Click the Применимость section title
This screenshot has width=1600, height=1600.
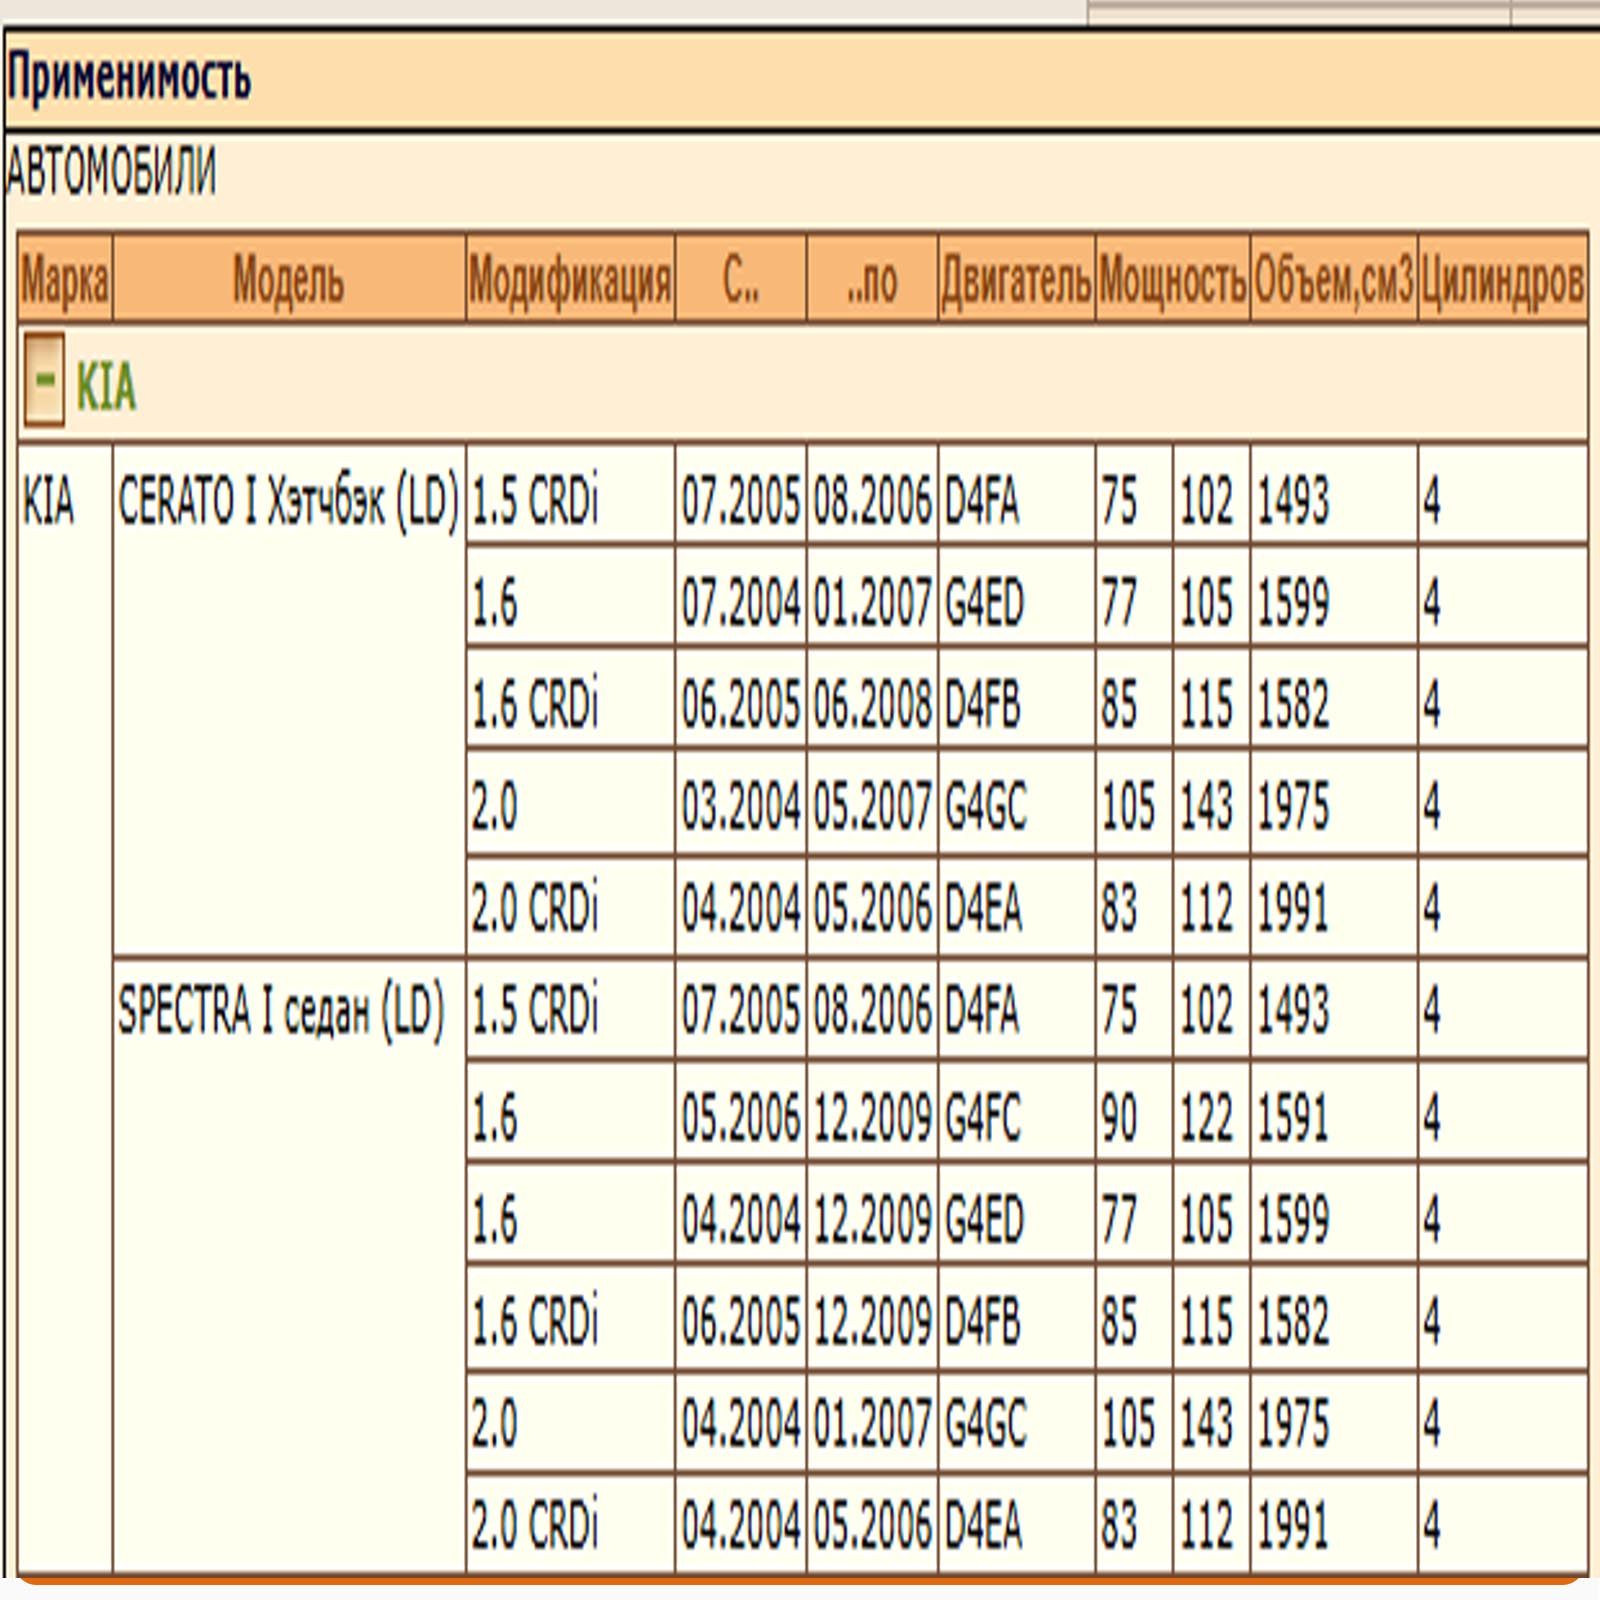tap(128, 78)
